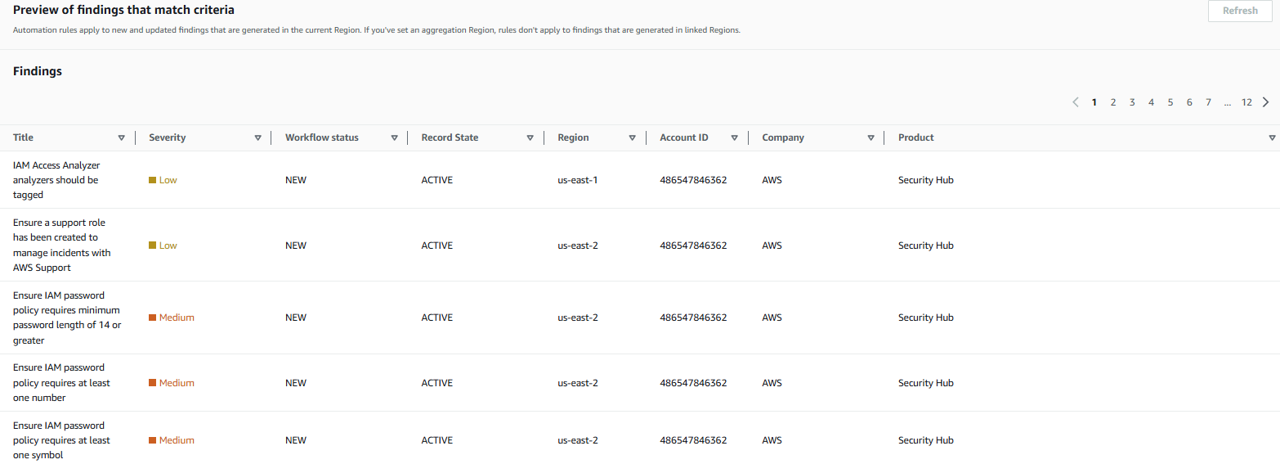Screen dimensions: 1280x464
Task: Click the Severity column header
Action: 167,138
